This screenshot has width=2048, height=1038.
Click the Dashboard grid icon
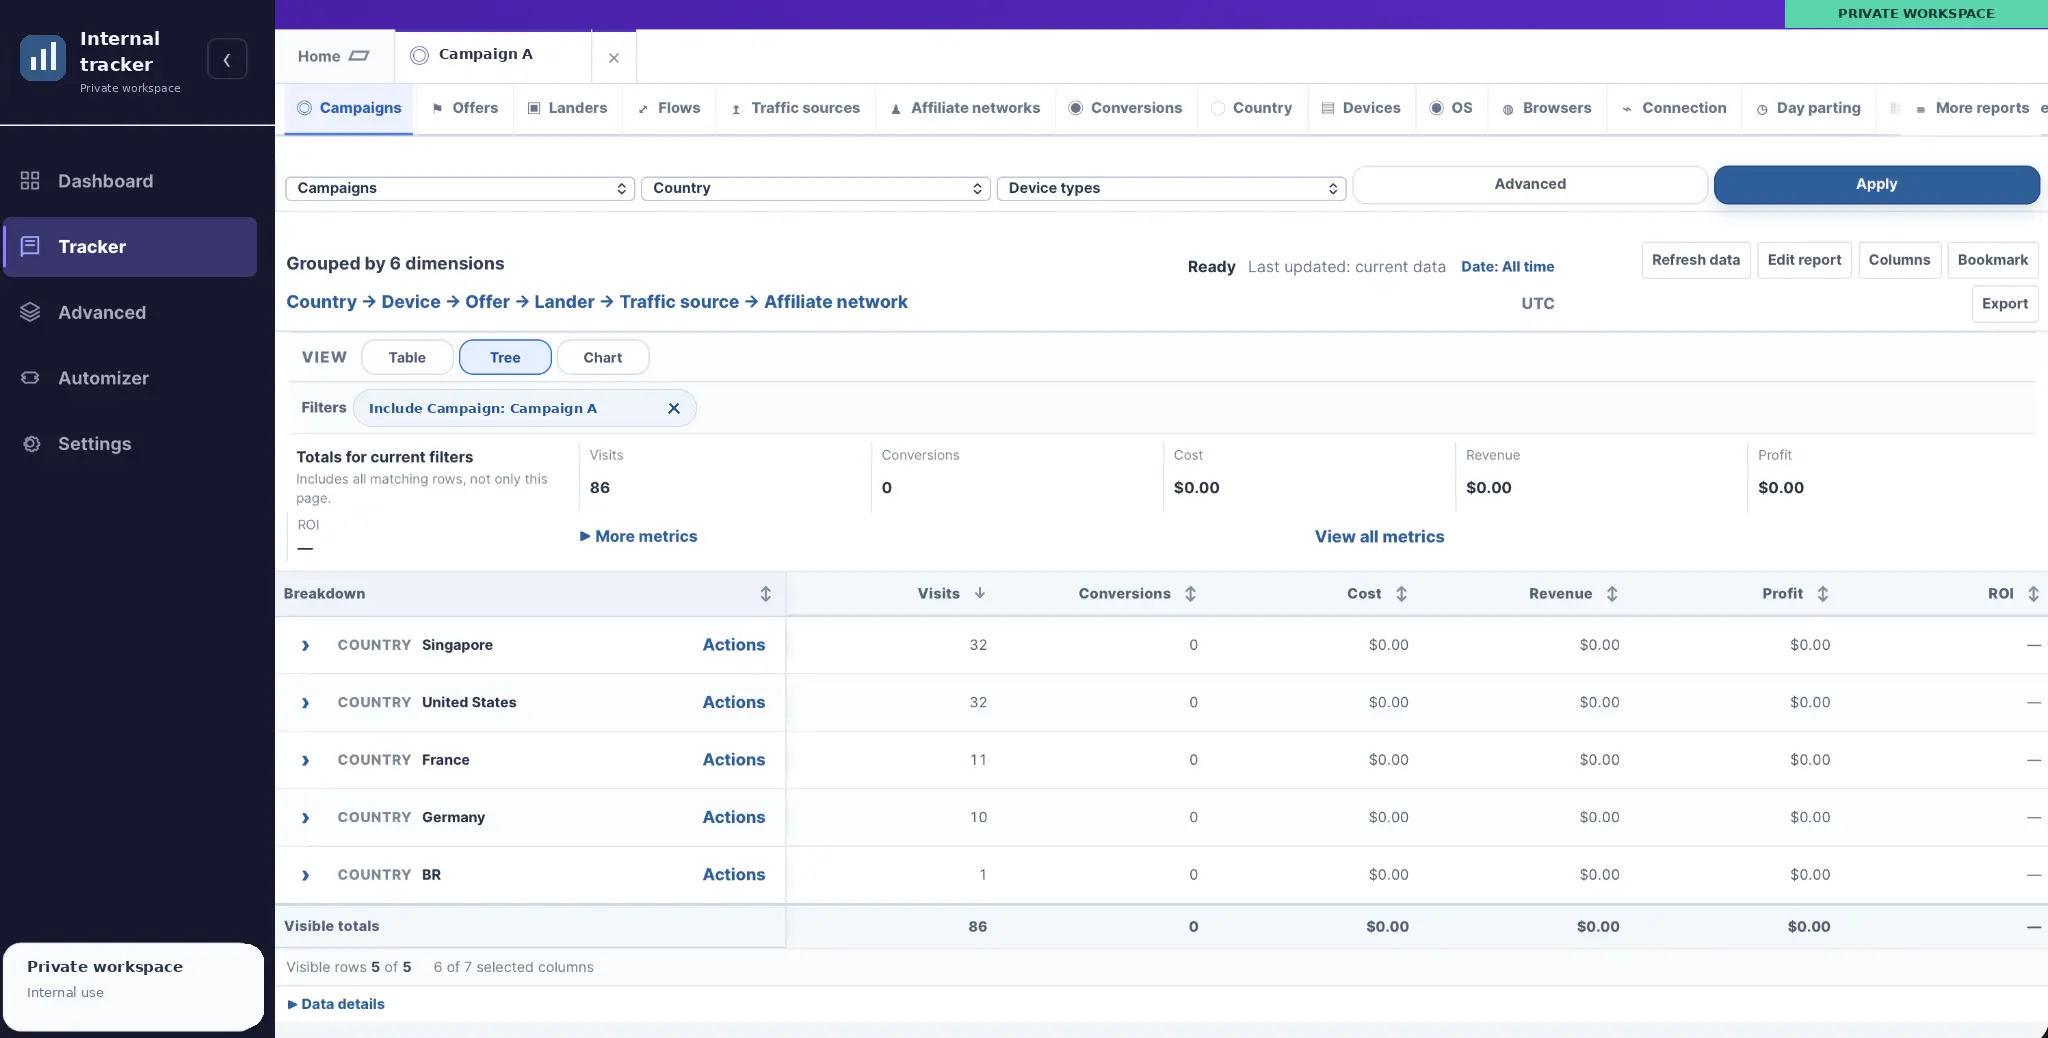click(x=30, y=181)
